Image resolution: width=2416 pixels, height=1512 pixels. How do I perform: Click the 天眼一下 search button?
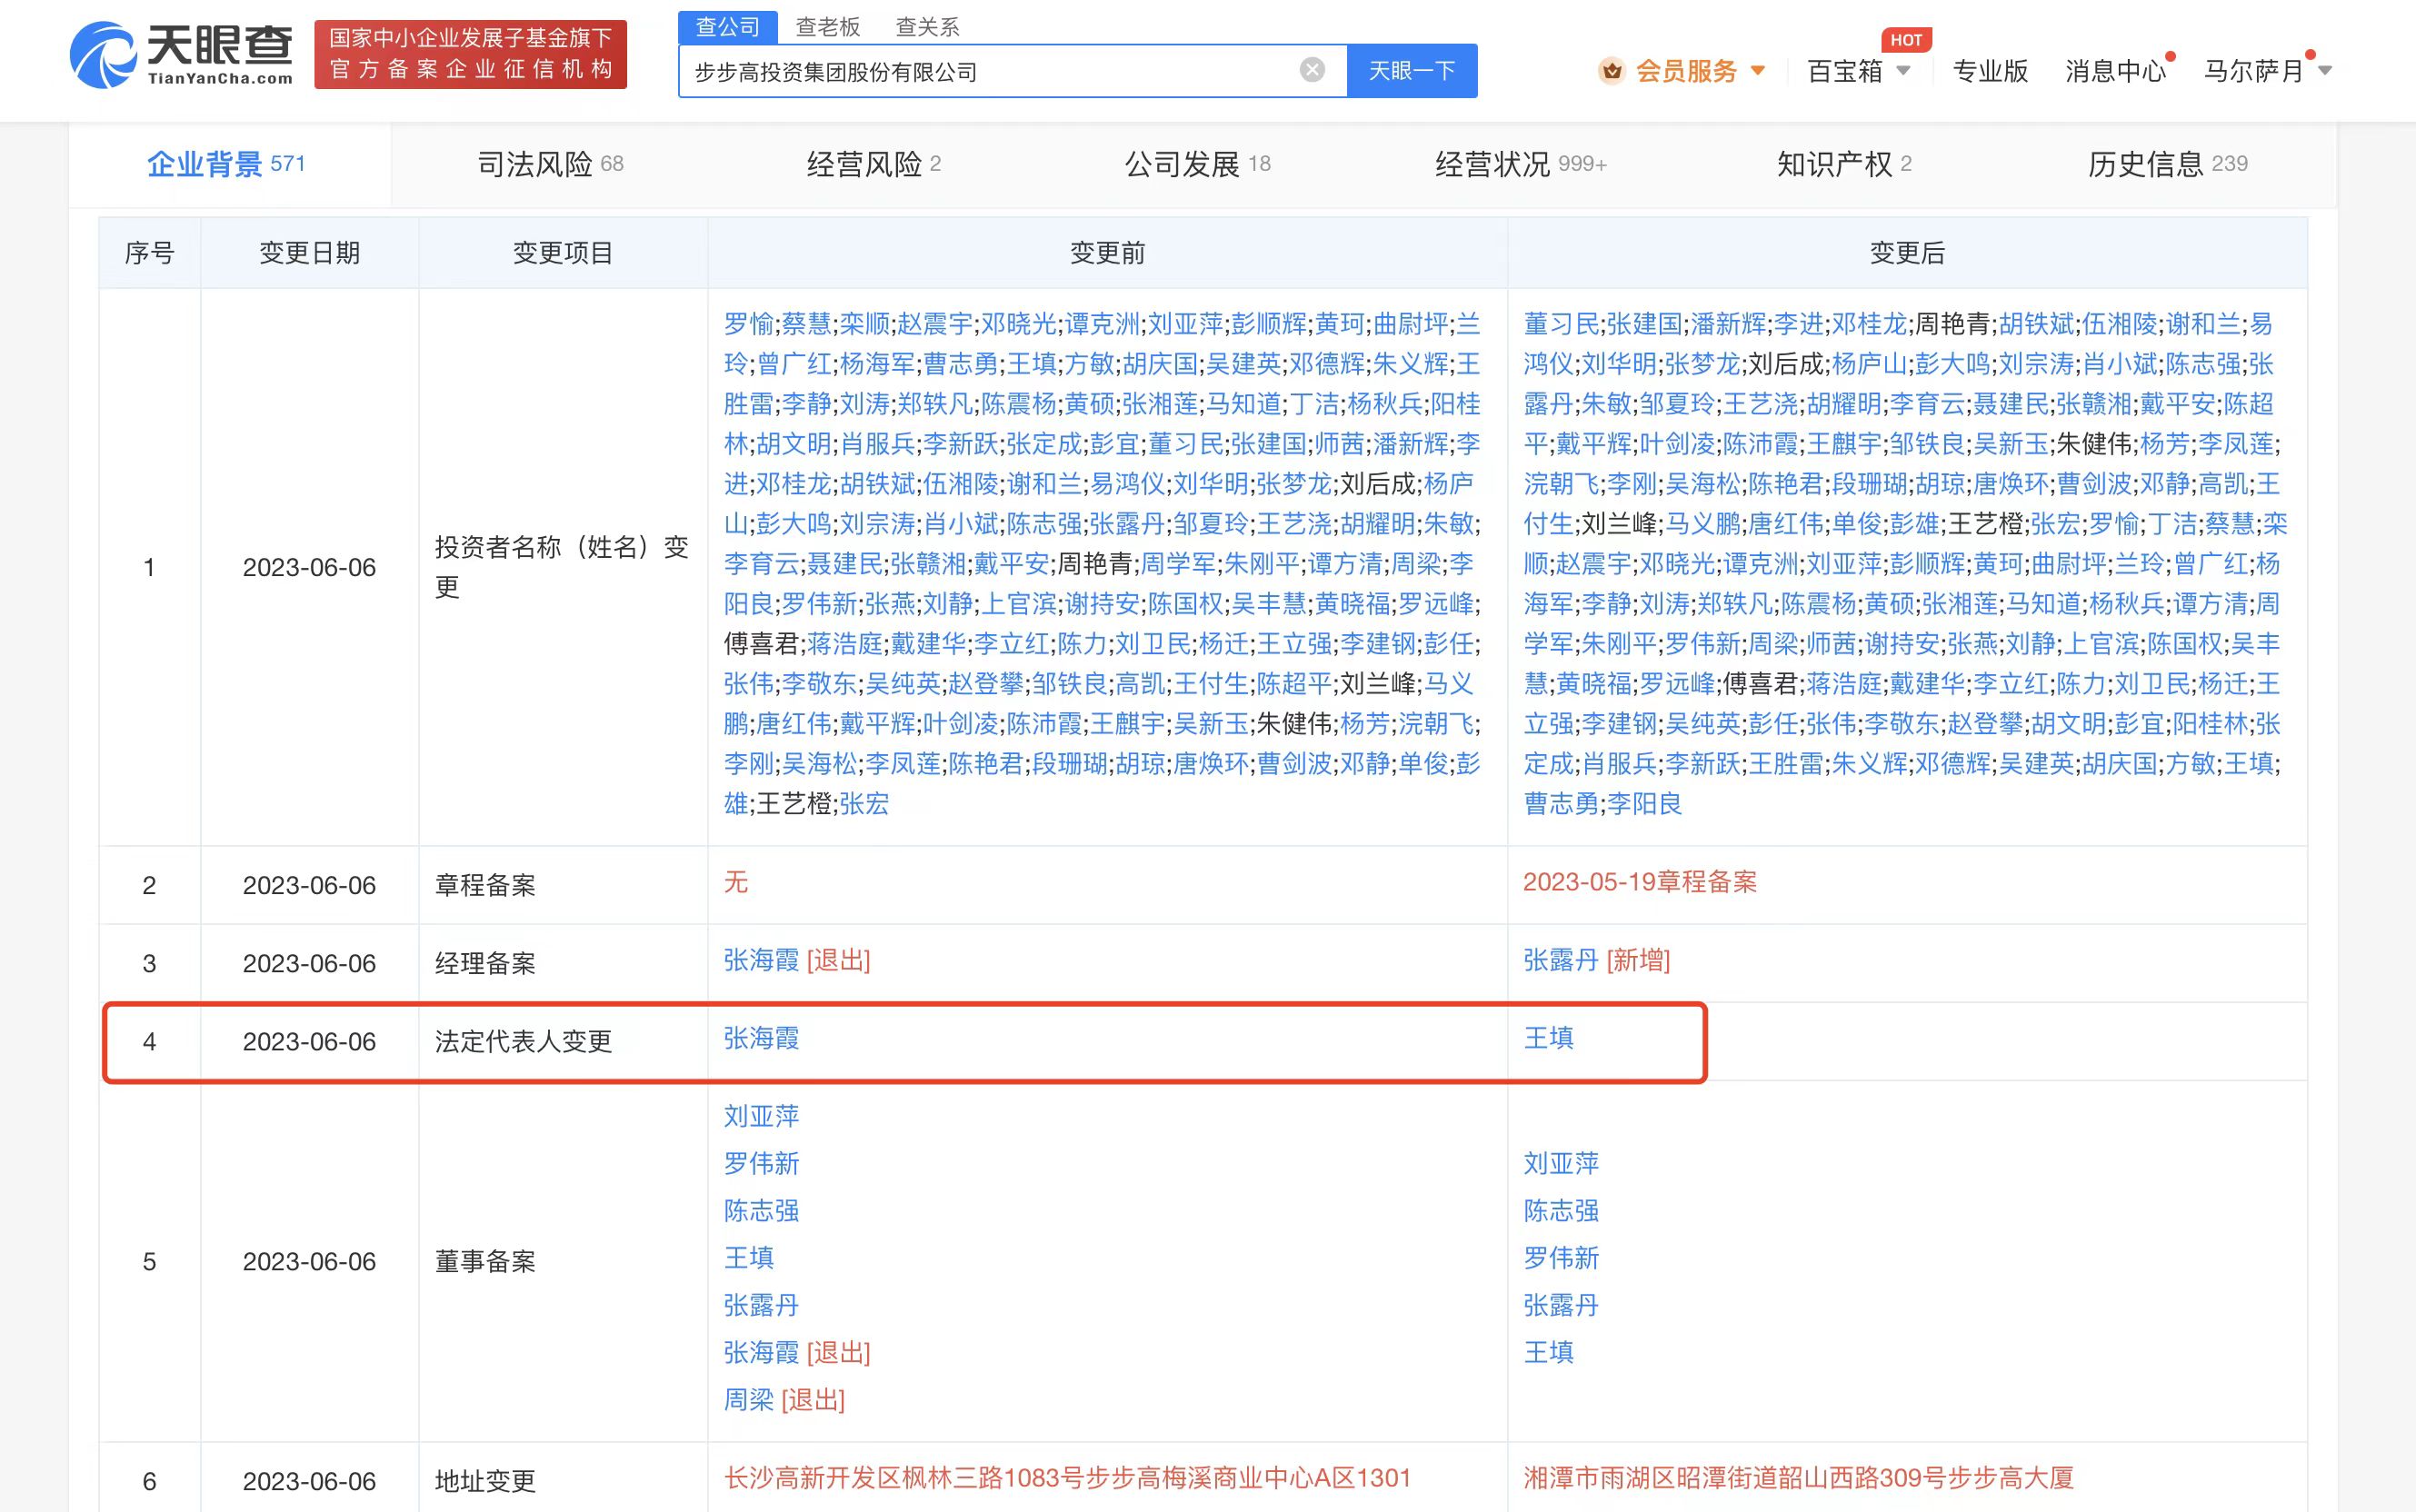pos(1412,71)
